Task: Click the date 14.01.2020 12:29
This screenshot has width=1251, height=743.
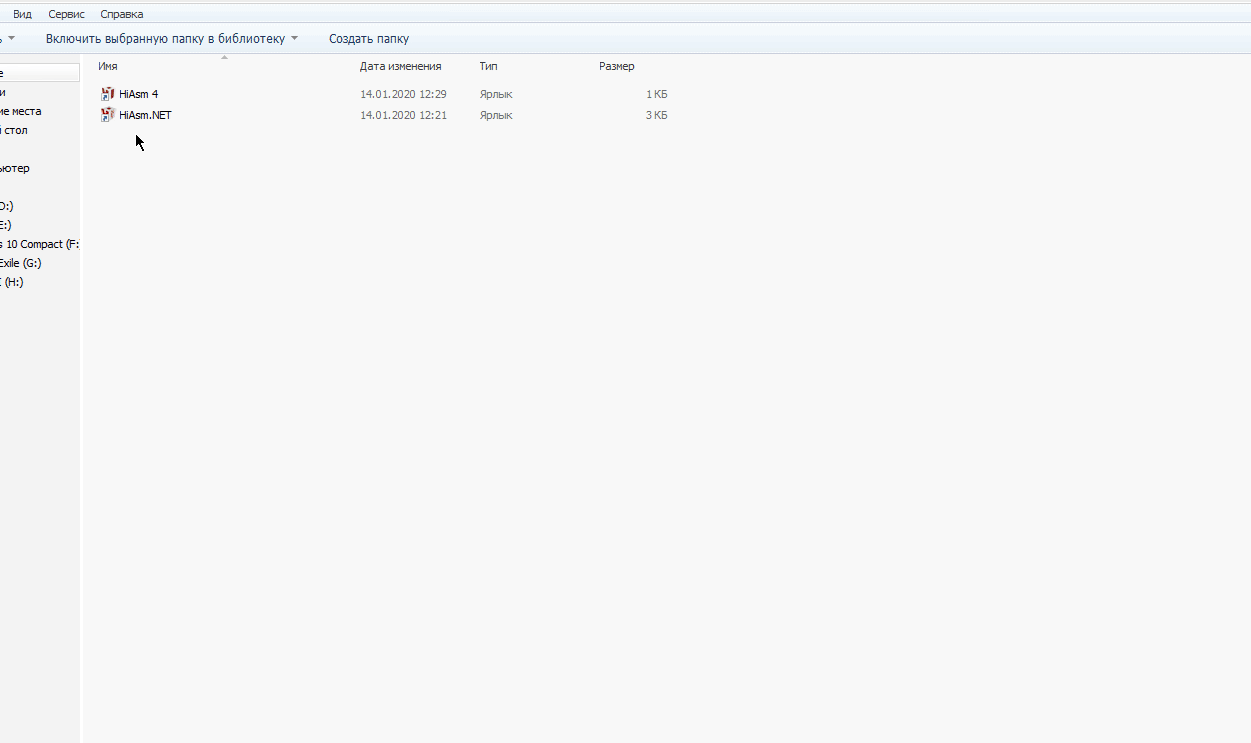Action: click(x=403, y=94)
